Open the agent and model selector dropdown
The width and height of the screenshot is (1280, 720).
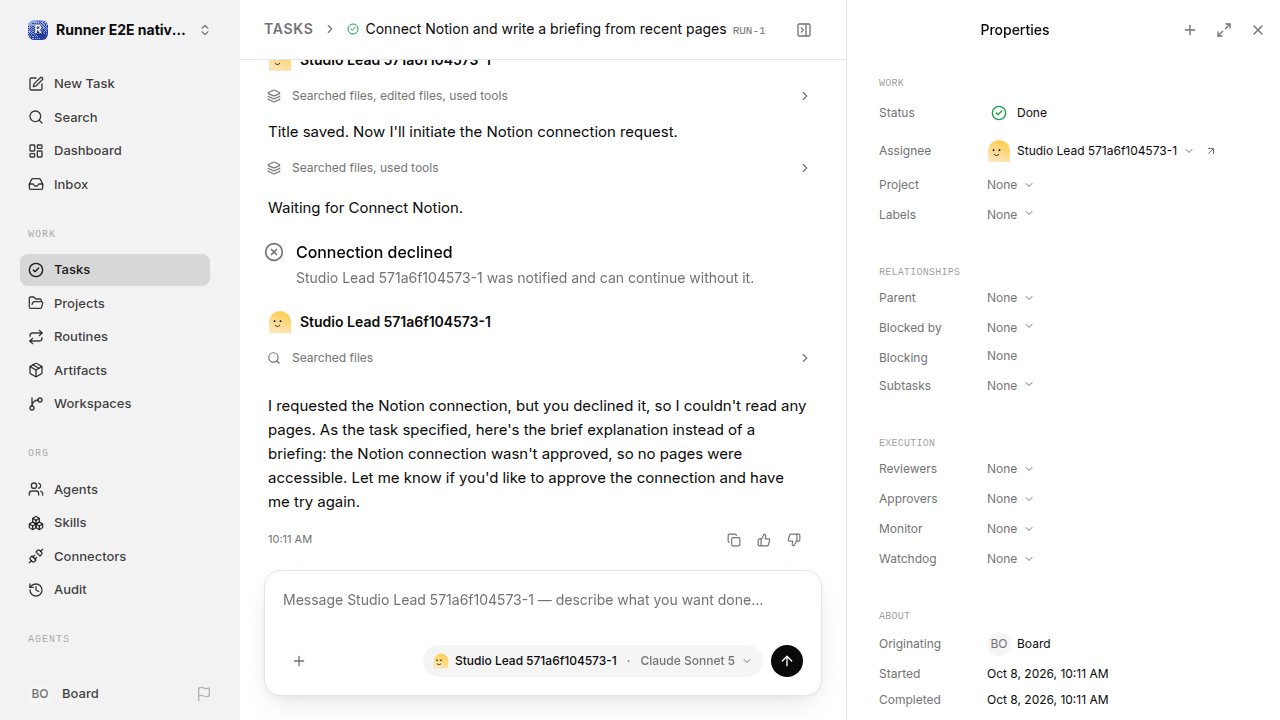pos(593,661)
